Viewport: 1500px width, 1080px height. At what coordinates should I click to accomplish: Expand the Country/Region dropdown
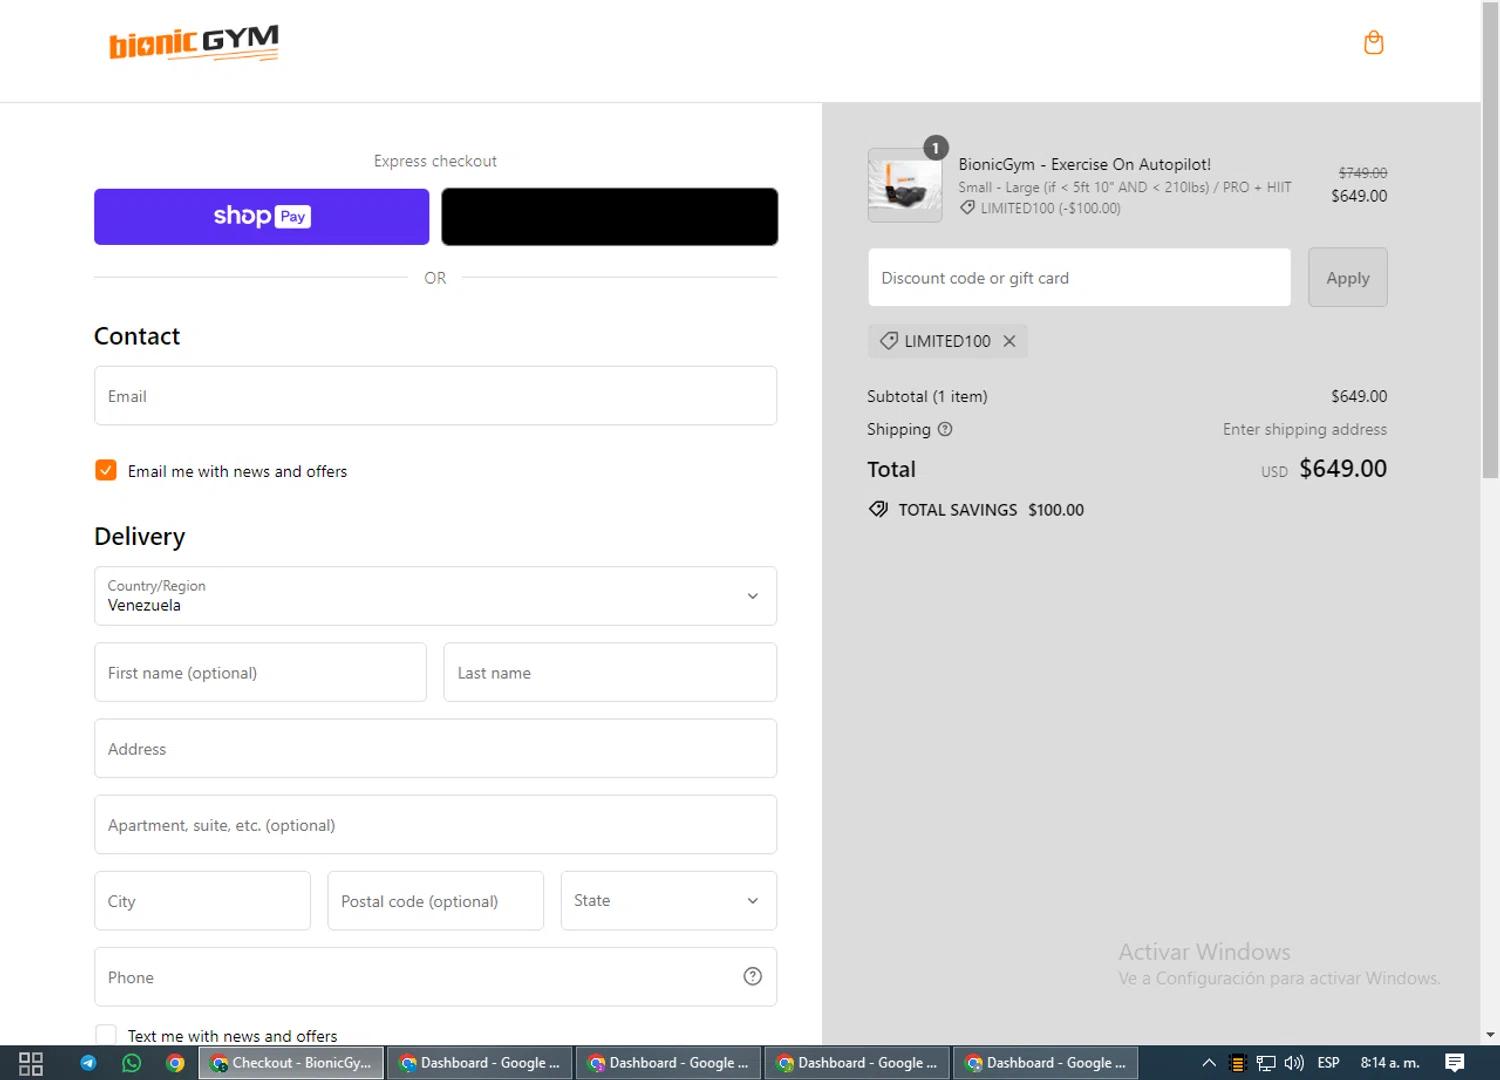435,596
